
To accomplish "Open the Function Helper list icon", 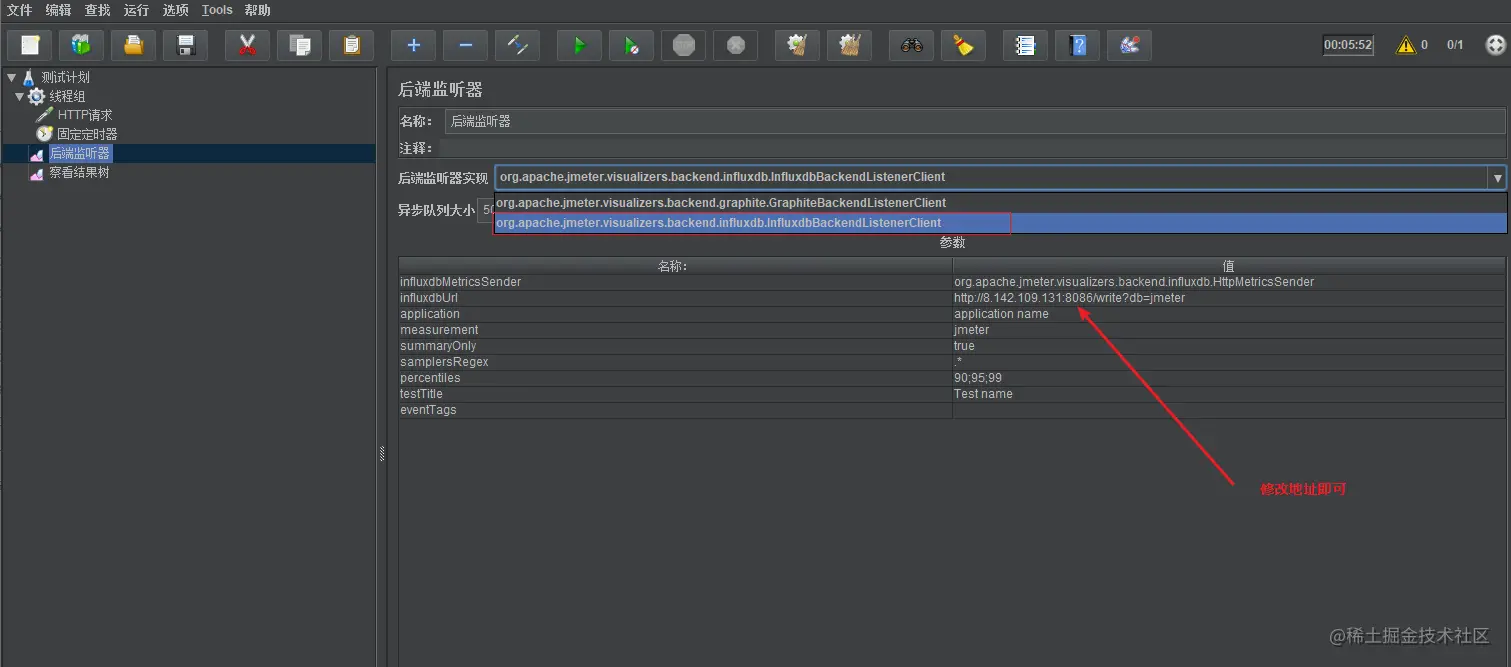I will coord(1026,45).
